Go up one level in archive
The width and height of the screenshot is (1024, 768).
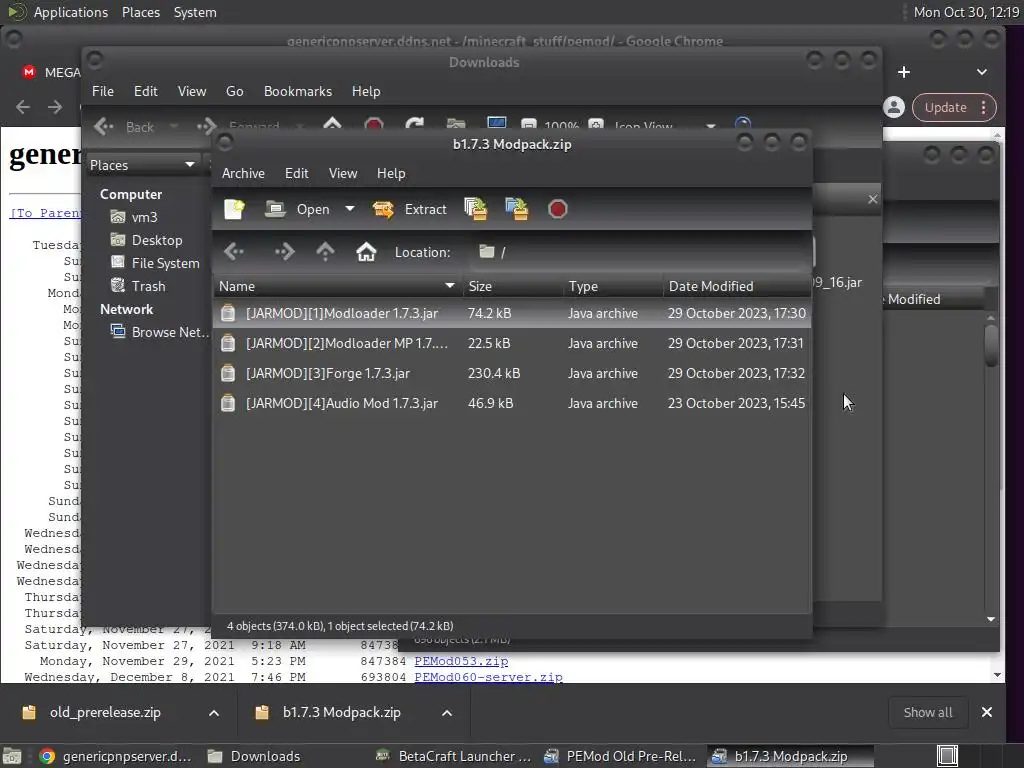point(325,251)
